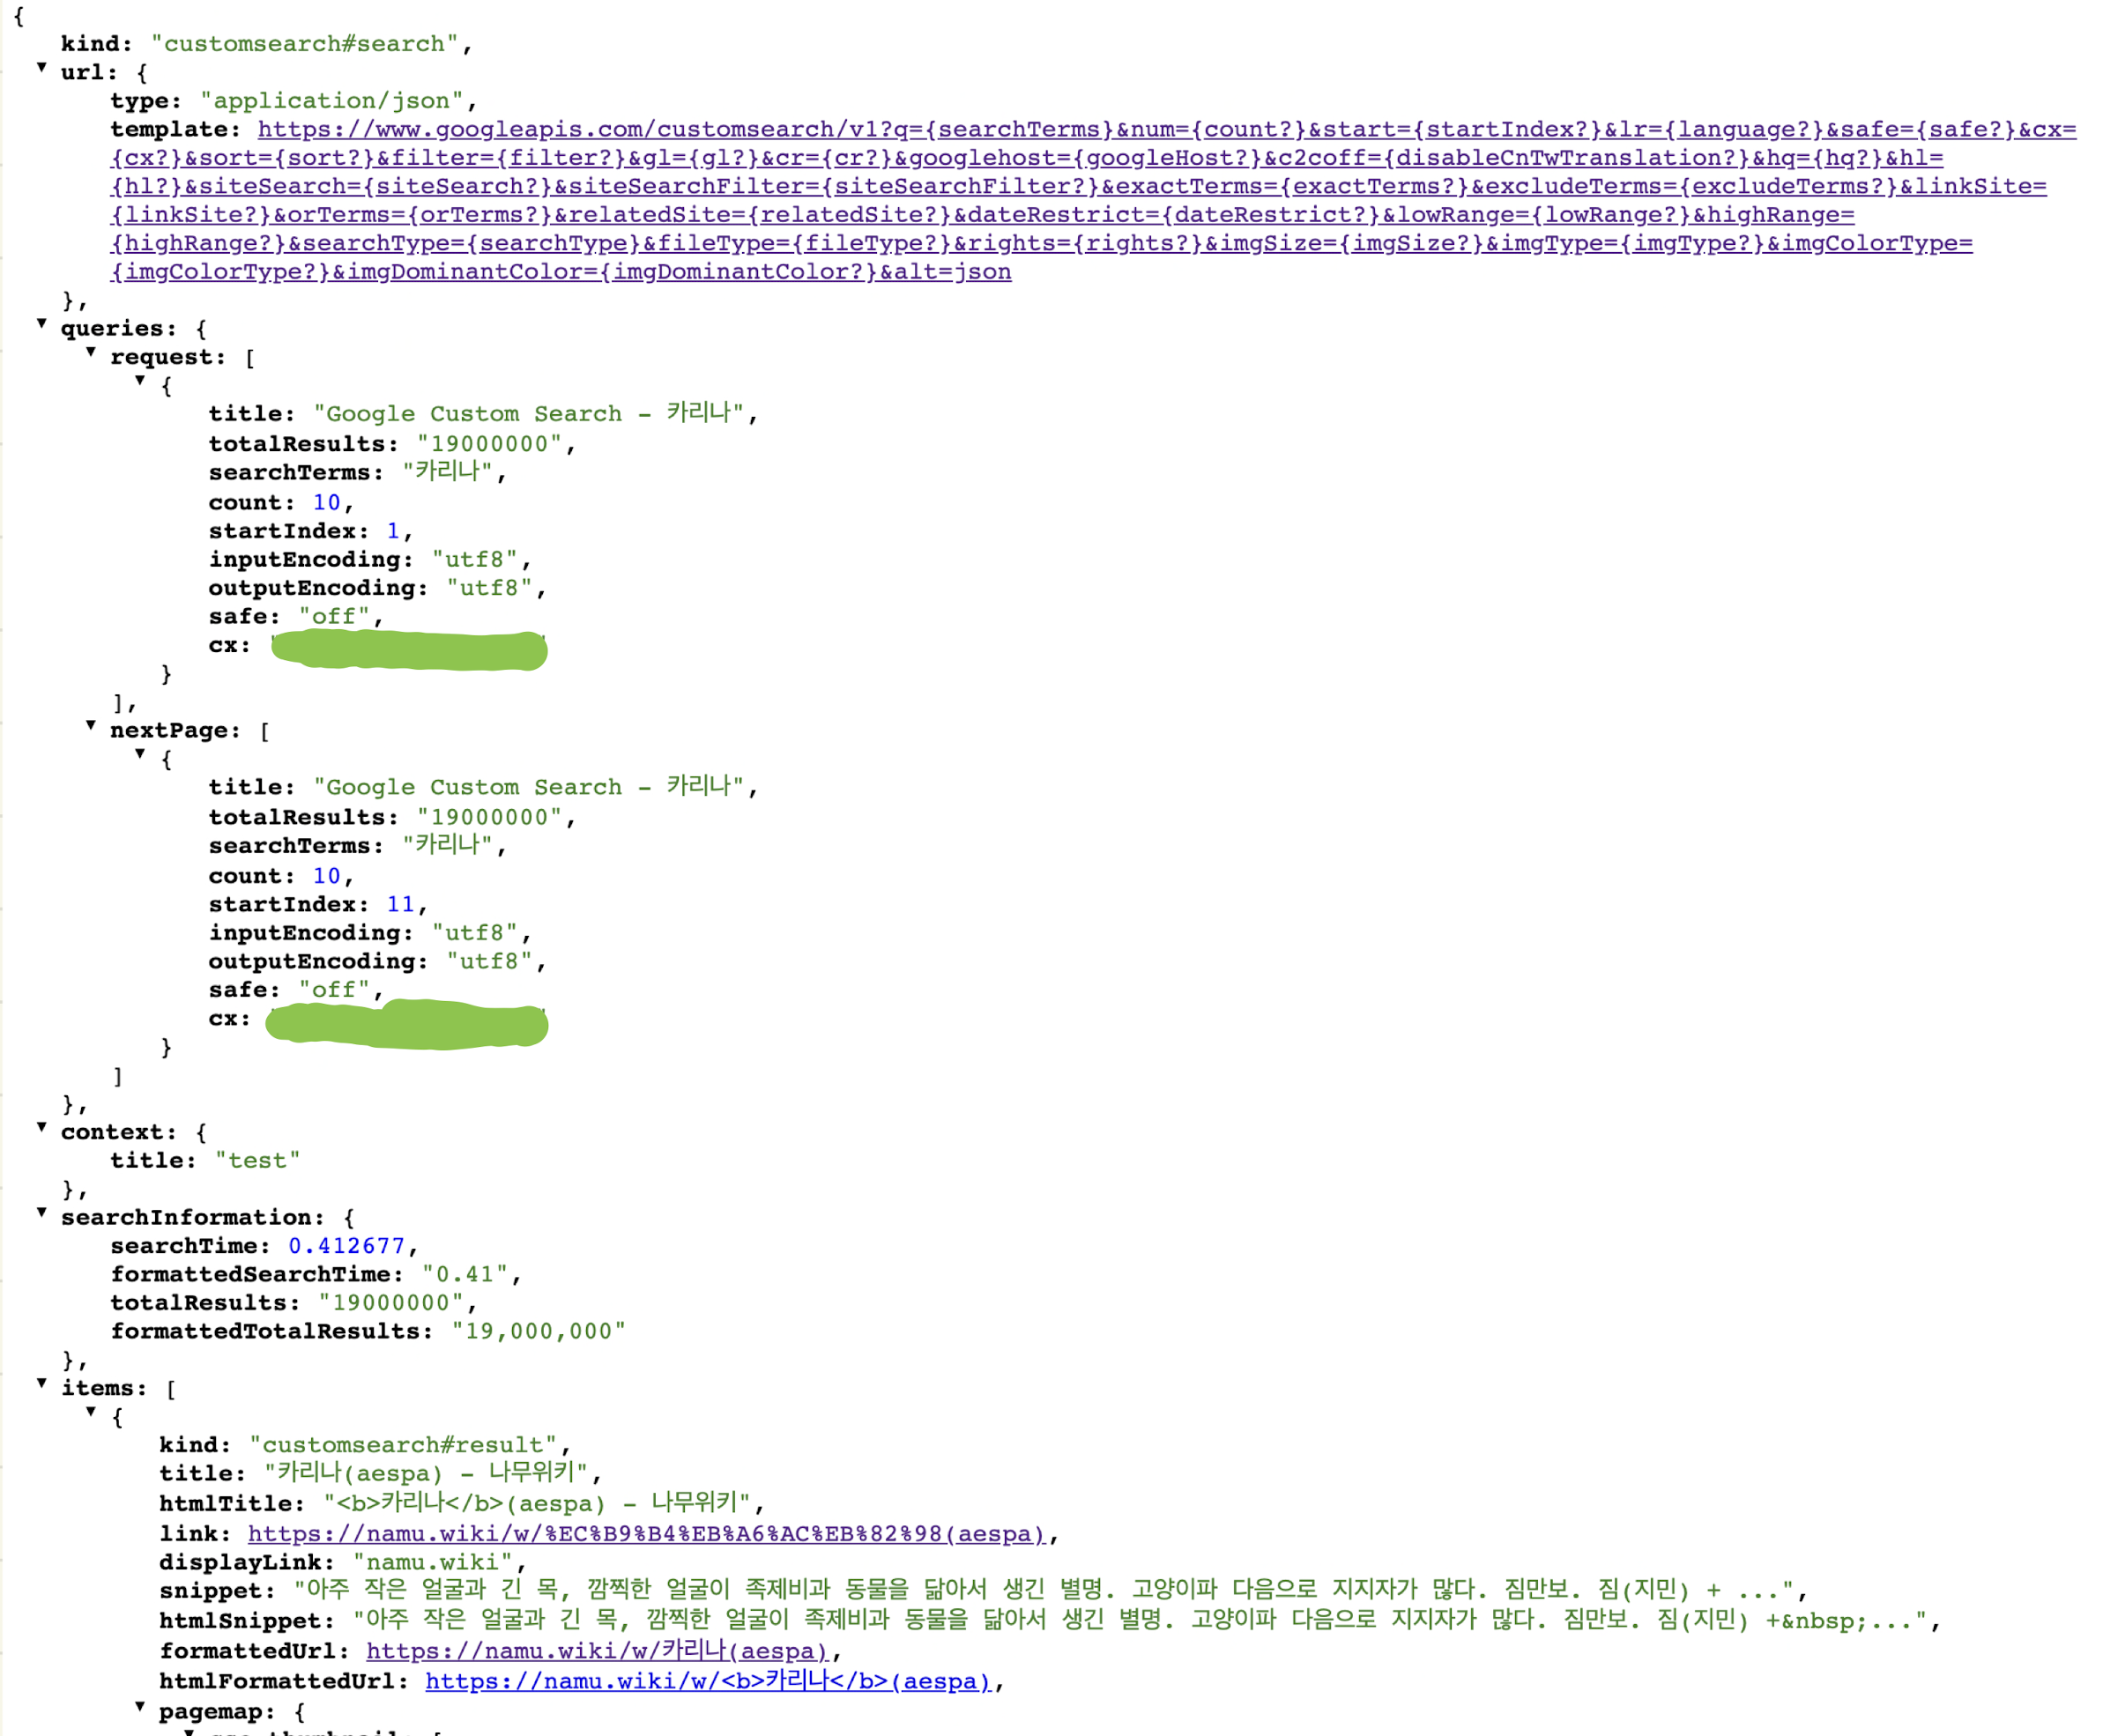The width and height of the screenshot is (2103, 1736).
Task: Collapse the first request object triangle
Action: 140,381
